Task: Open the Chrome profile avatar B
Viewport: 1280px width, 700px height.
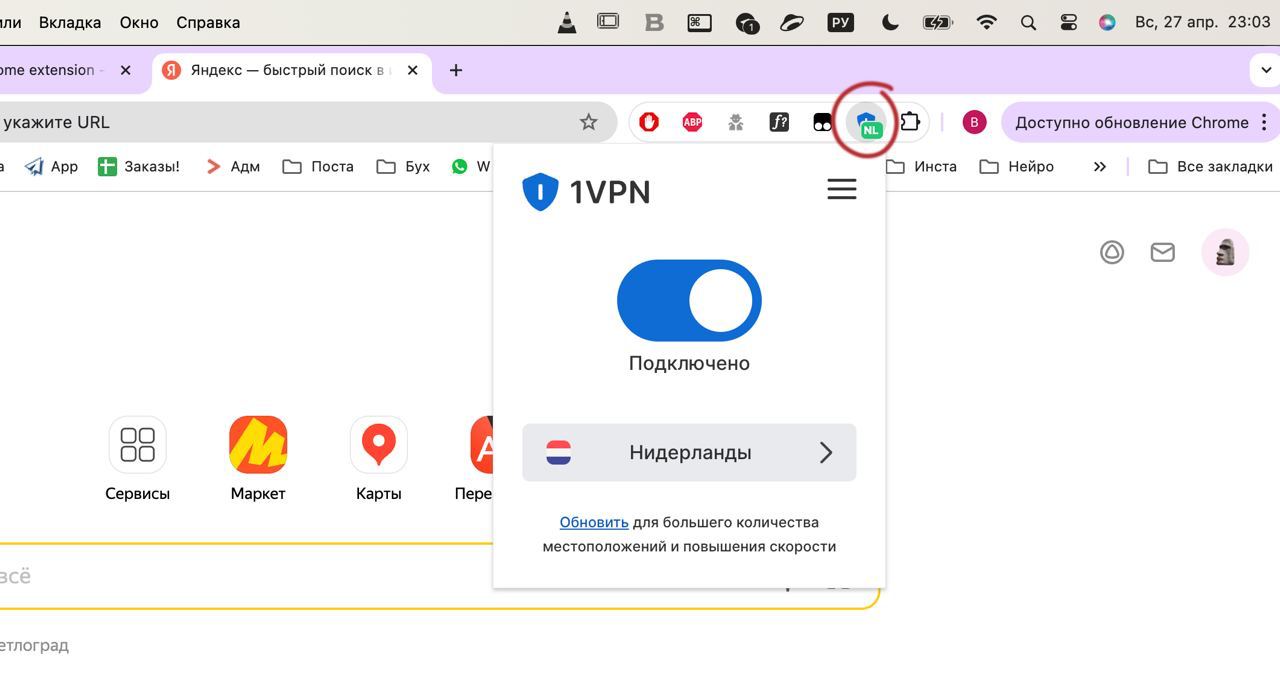Action: [x=974, y=122]
